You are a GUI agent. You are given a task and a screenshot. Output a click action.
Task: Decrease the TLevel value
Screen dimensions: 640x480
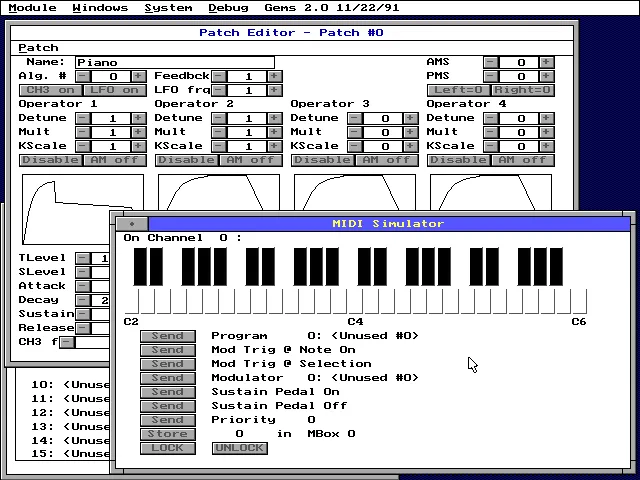click(83, 258)
